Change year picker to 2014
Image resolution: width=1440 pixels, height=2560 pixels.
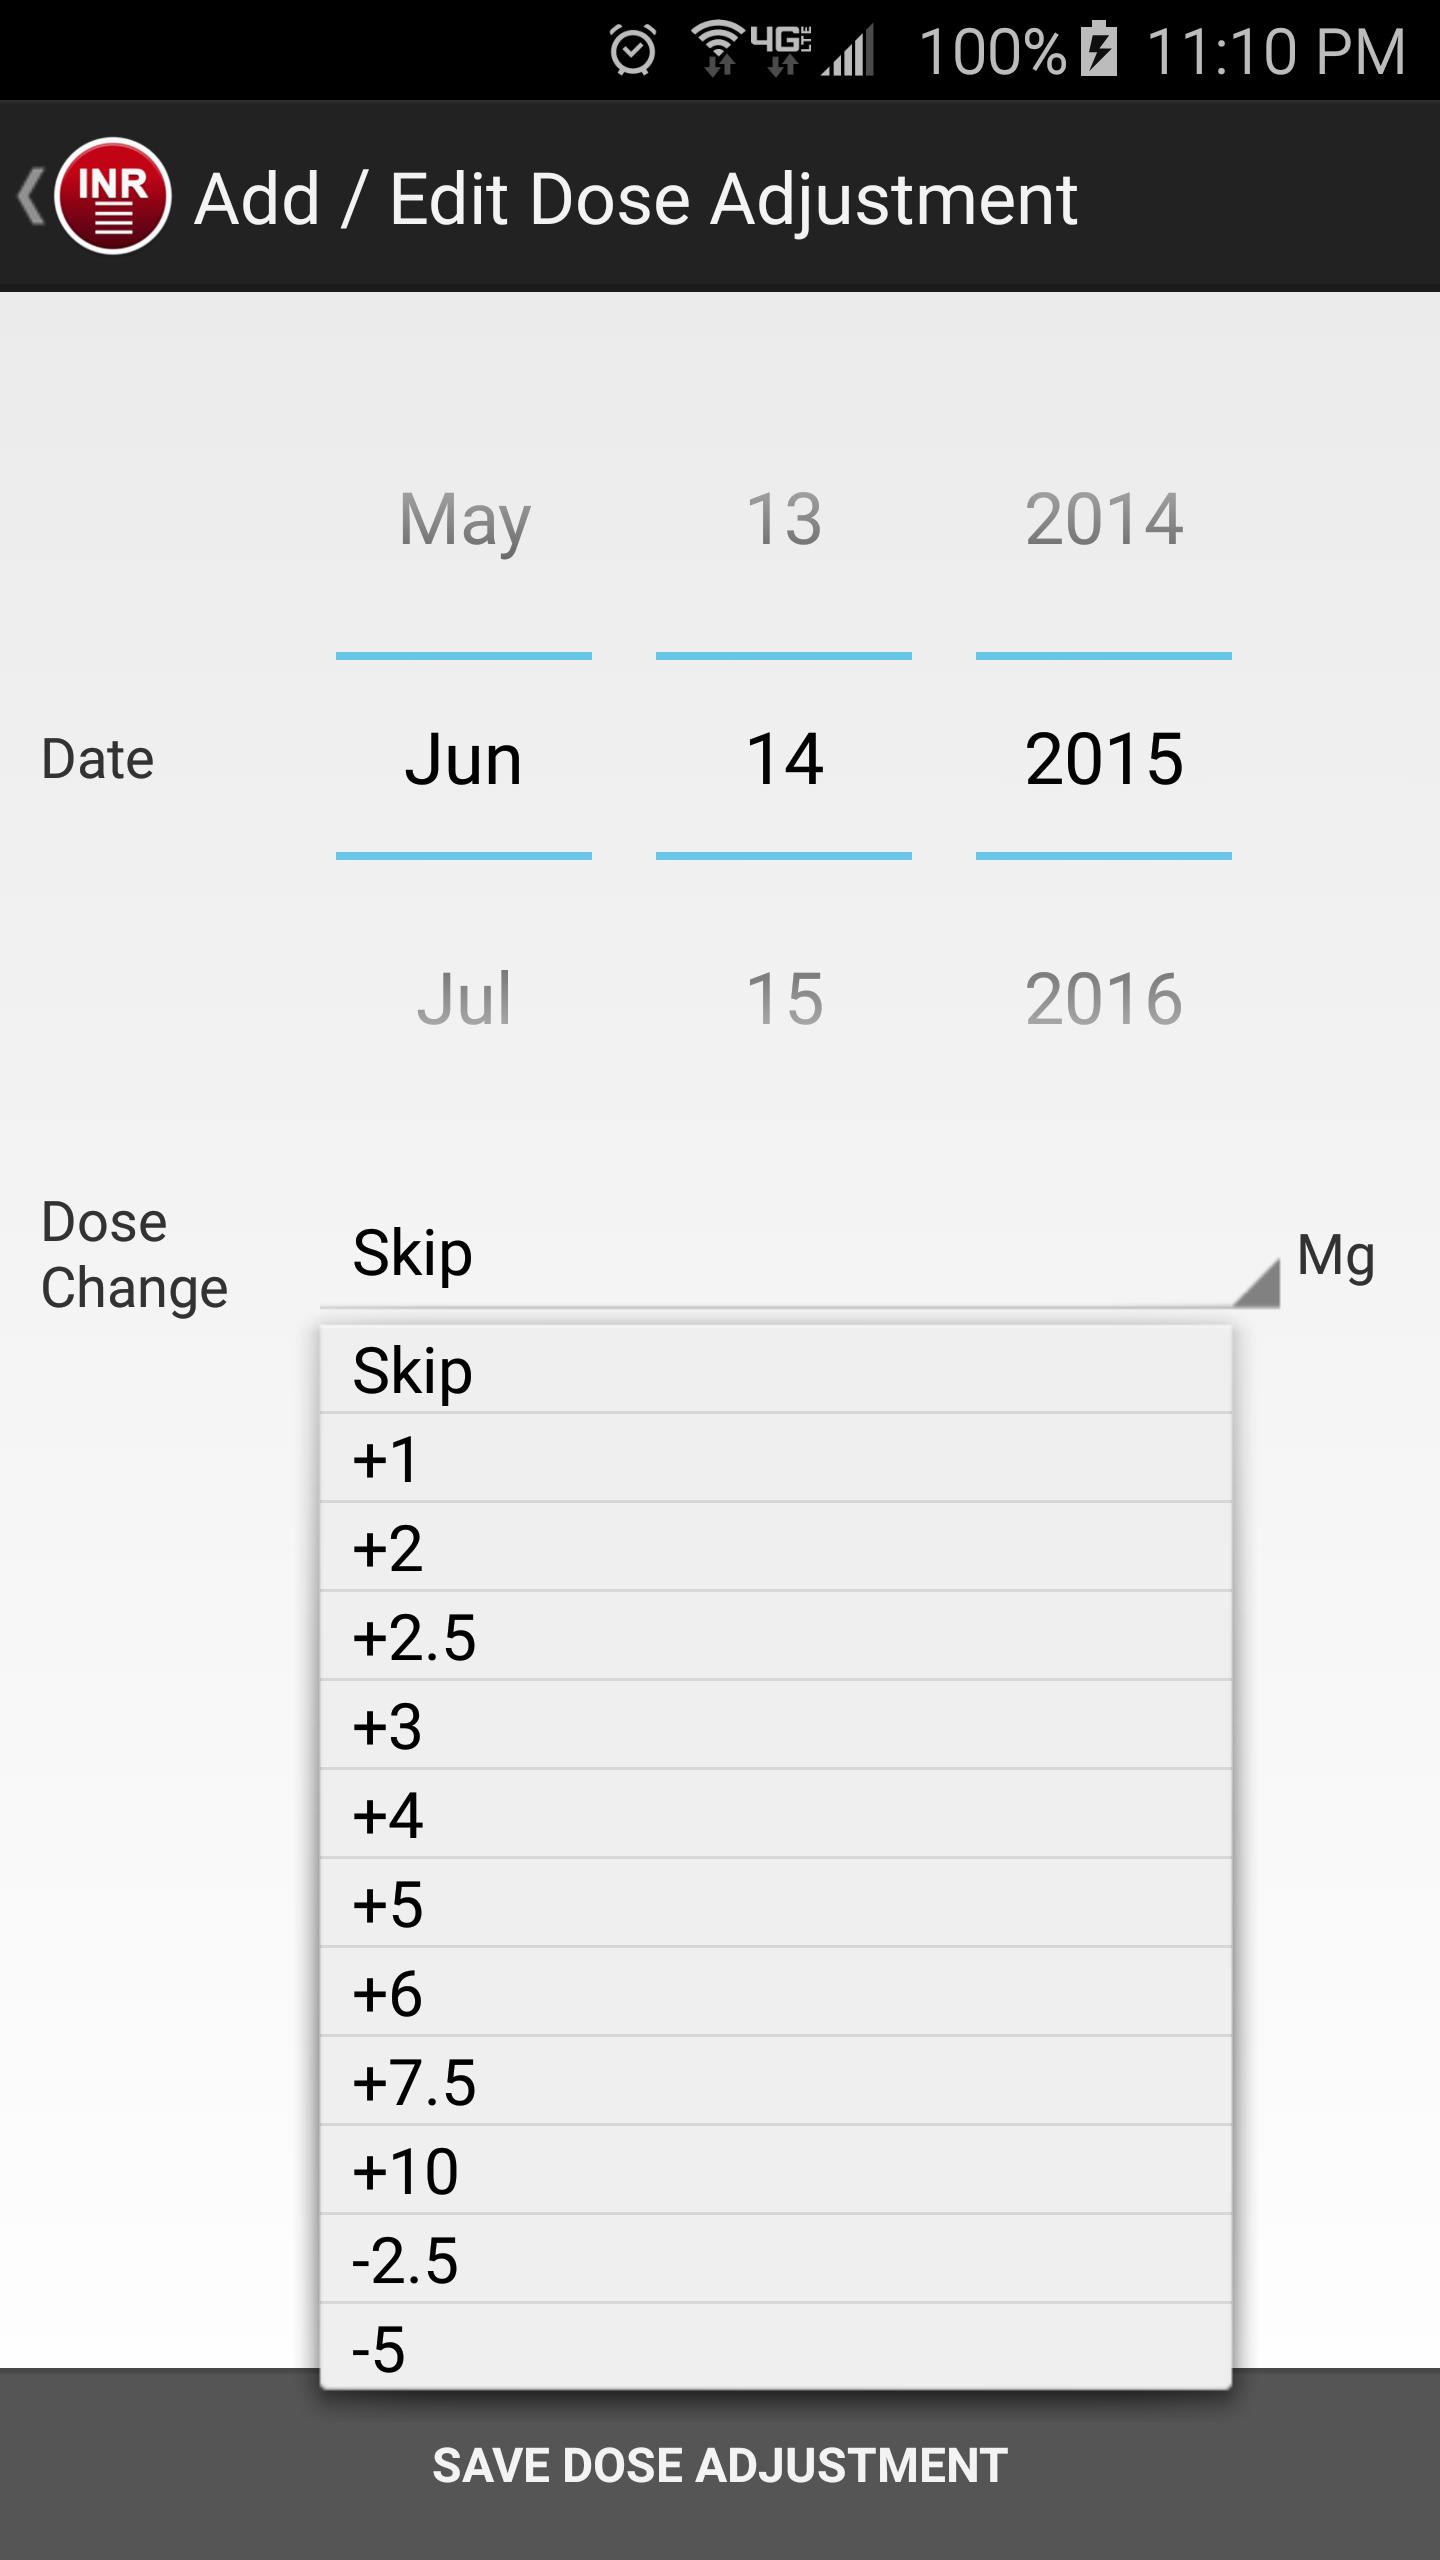[1104, 519]
